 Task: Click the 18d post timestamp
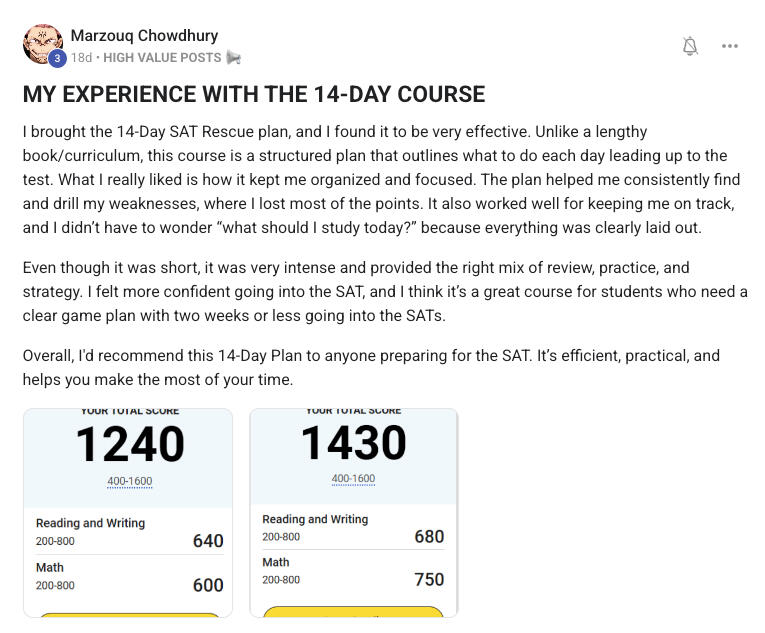(x=81, y=58)
